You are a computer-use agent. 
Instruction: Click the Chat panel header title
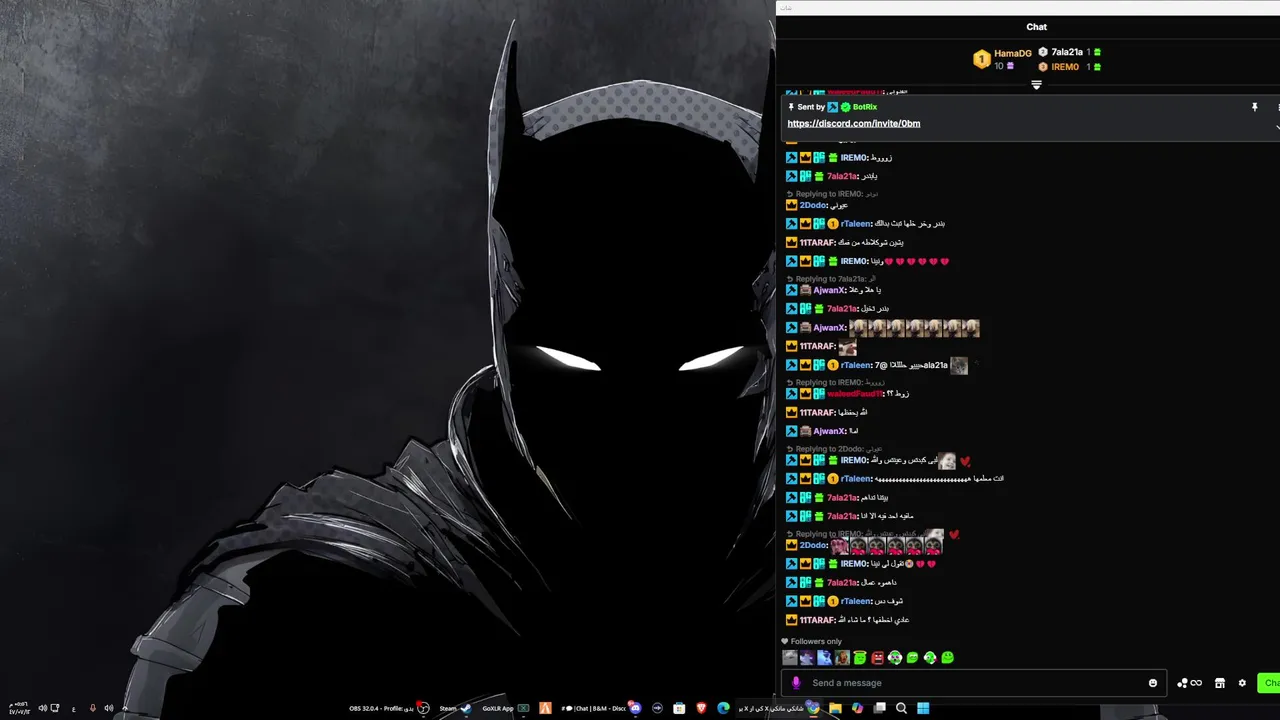coord(1036,27)
